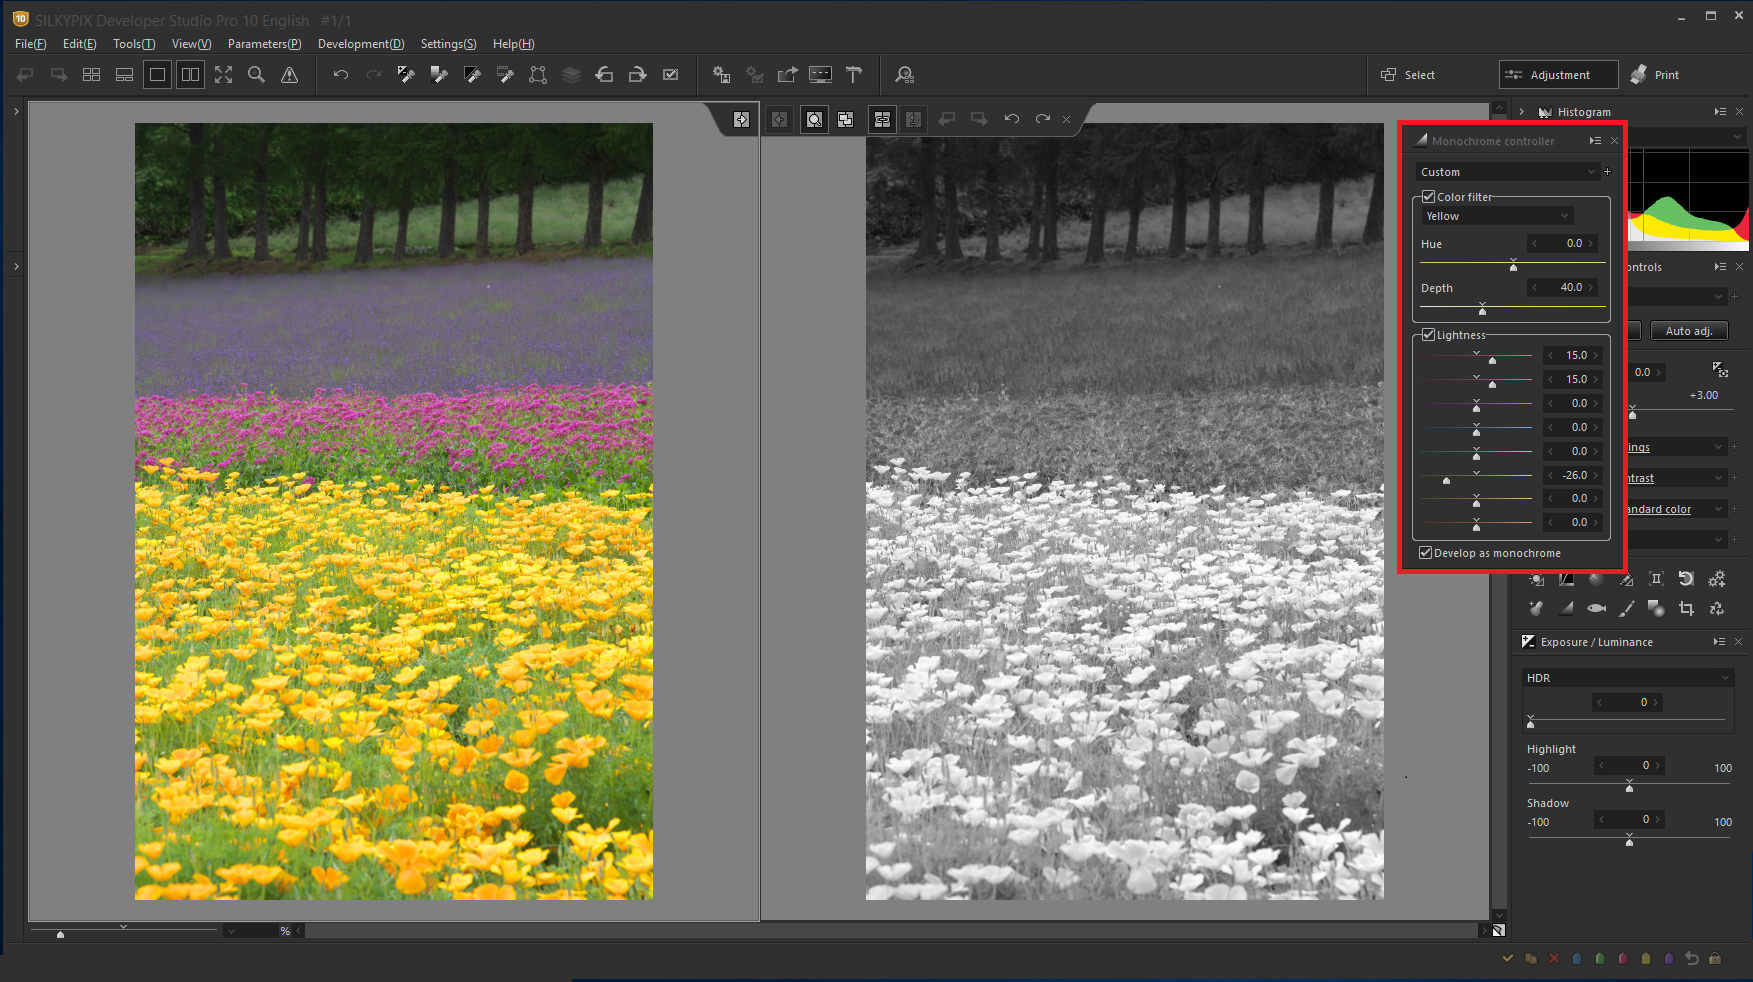
Task: Open the search filter icon in toolbar
Action: pyautogui.click(x=905, y=75)
